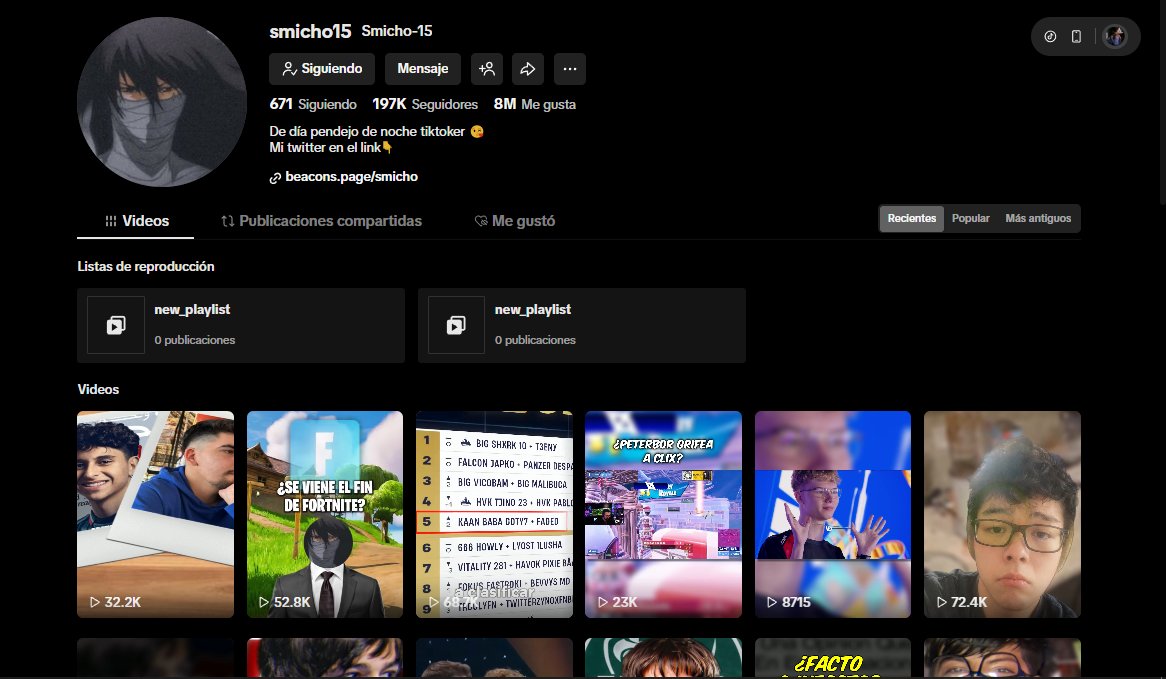Click the Siguiendo follow-status button
The width and height of the screenshot is (1166, 679).
322,68
